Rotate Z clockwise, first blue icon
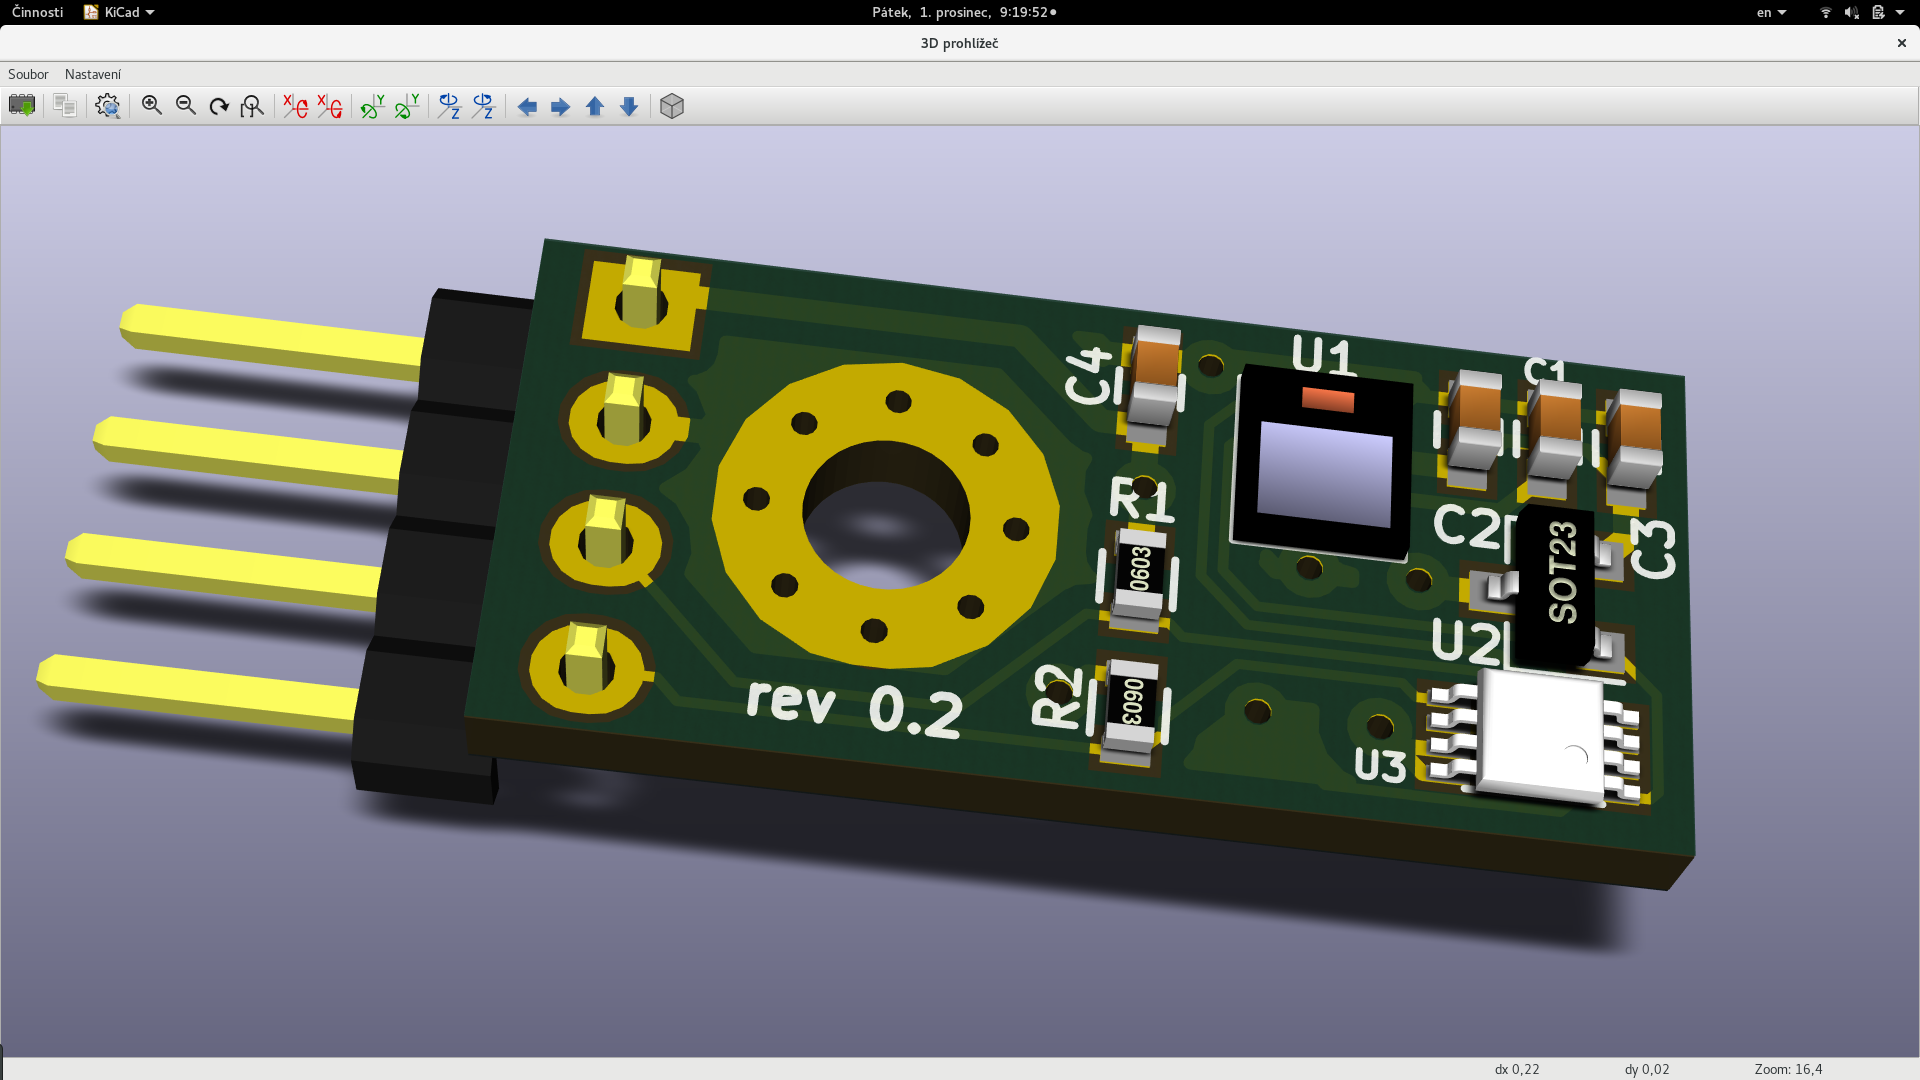 click(449, 106)
